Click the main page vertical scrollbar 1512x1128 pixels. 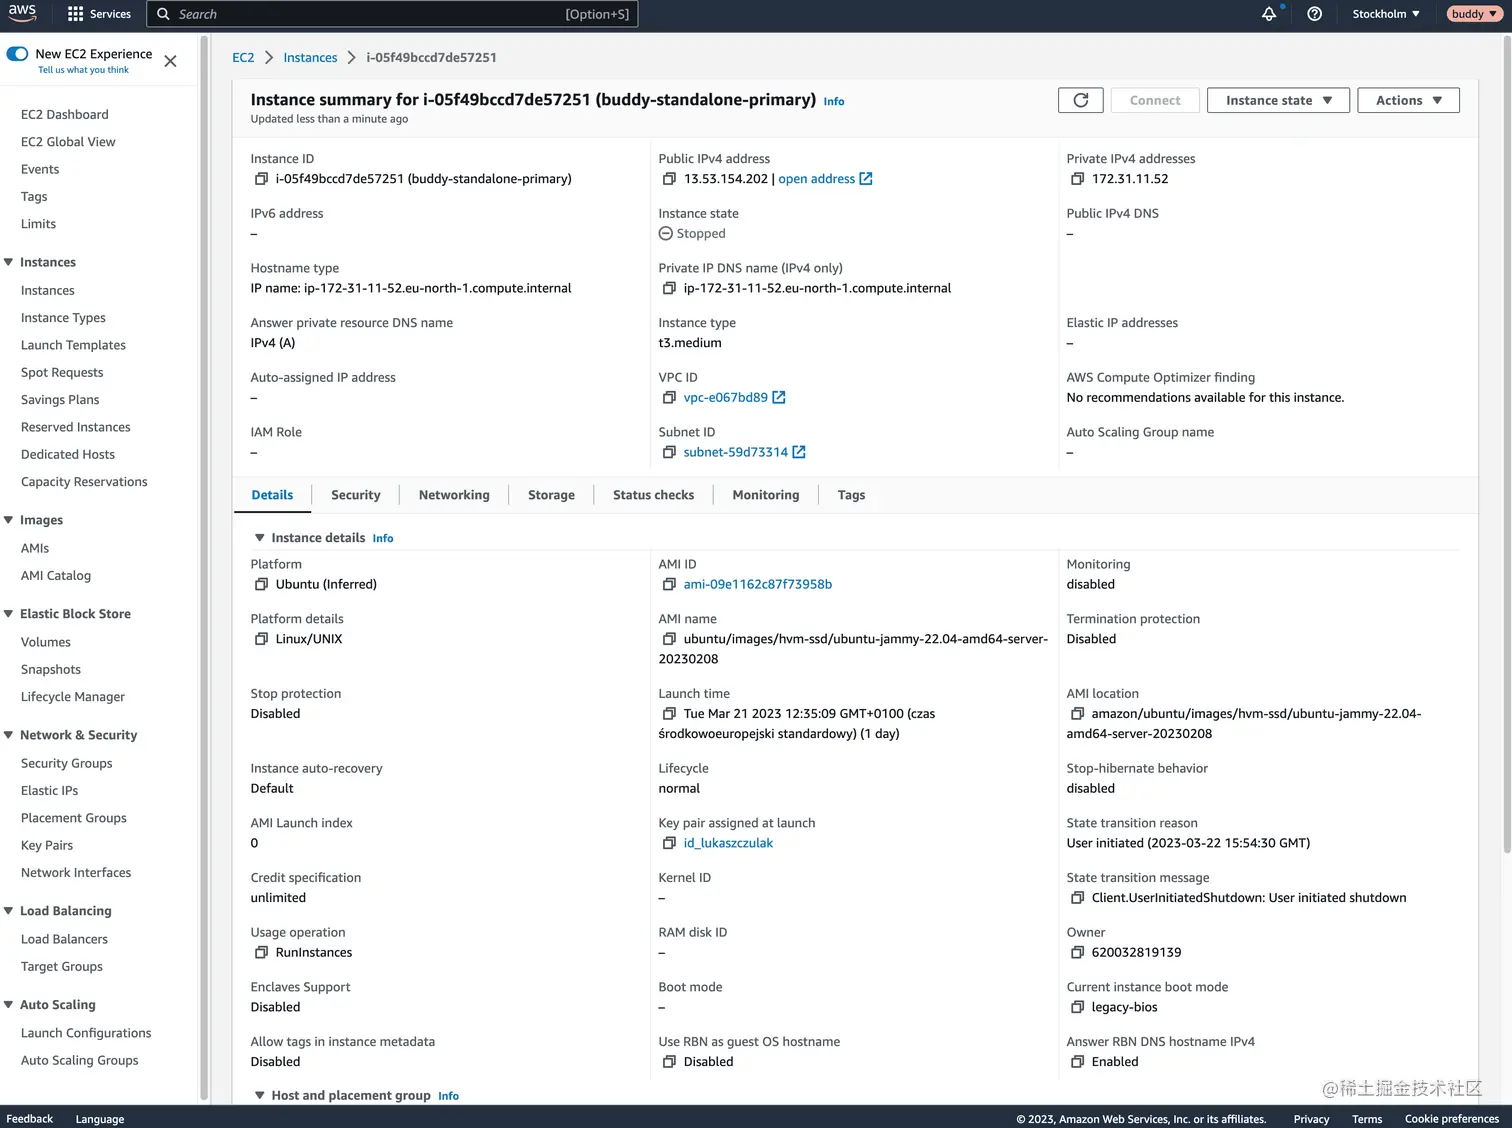point(1507,445)
